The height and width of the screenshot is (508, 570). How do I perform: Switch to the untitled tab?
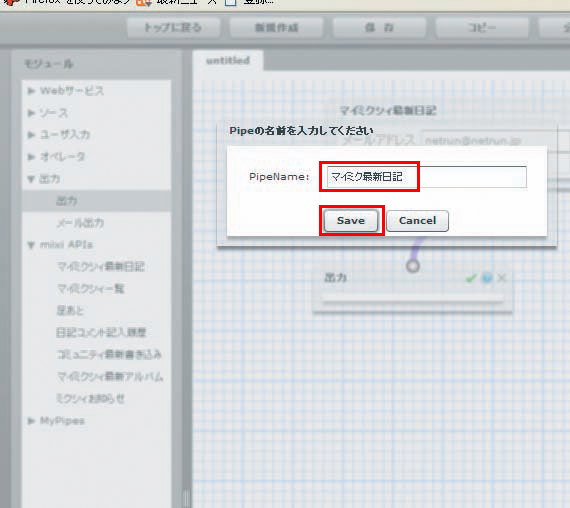click(228, 60)
